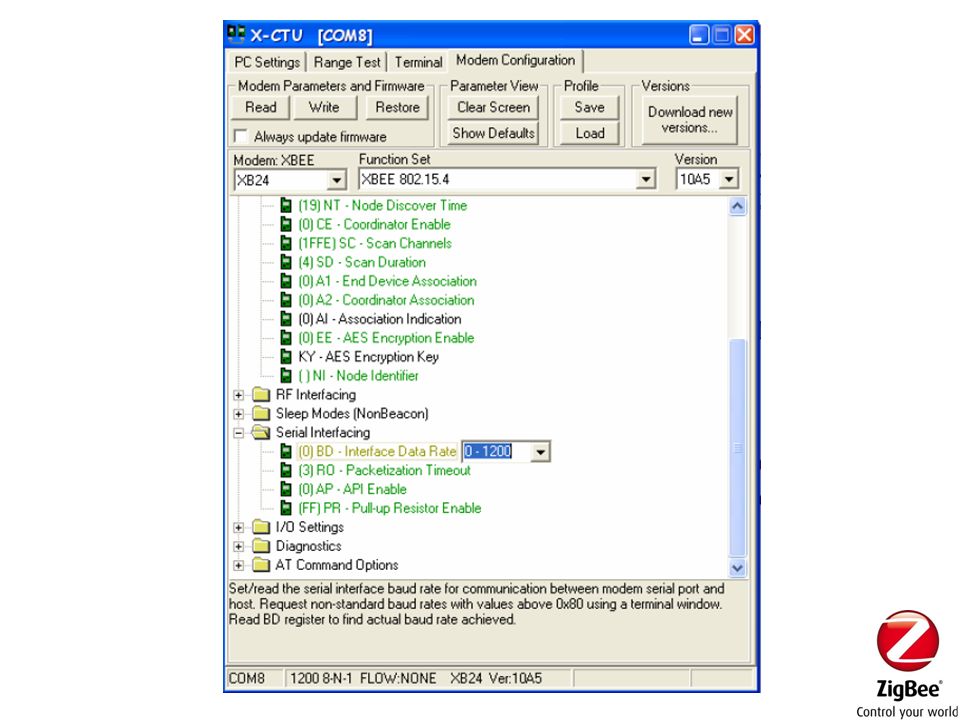This screenshot has width=960, height=720.
Task: Select (4) SD - Scan Duration row
Action: click(362, 263)
